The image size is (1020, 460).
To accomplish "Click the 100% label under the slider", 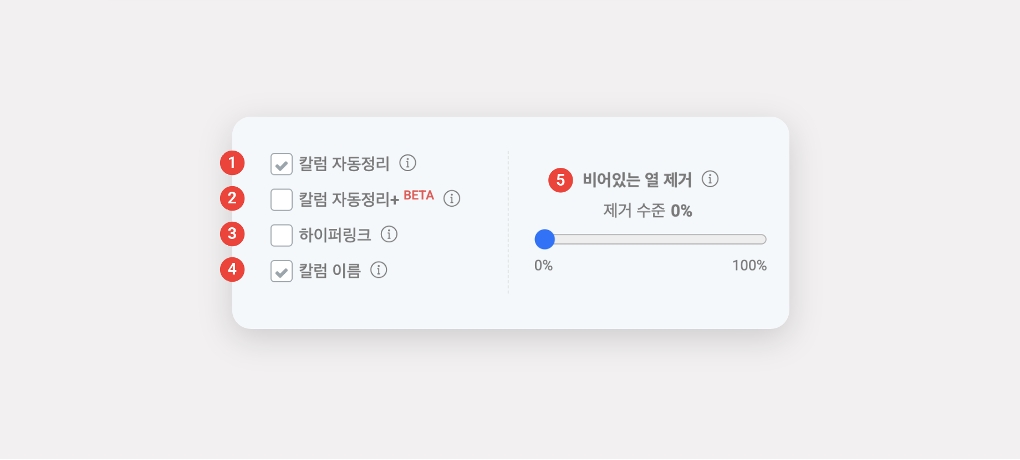I will pos(749,266).
